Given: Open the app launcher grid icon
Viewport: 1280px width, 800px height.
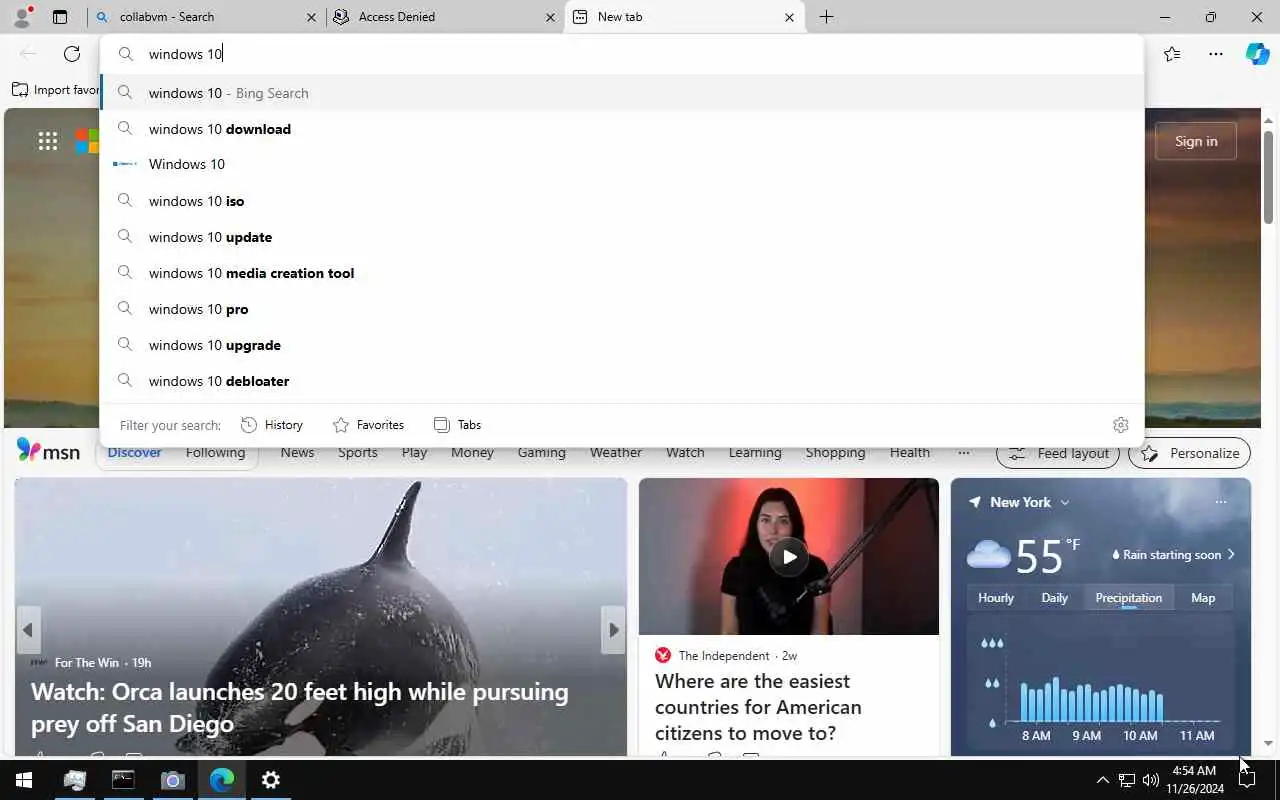Looking at the screenshot, I should point(48,141).
